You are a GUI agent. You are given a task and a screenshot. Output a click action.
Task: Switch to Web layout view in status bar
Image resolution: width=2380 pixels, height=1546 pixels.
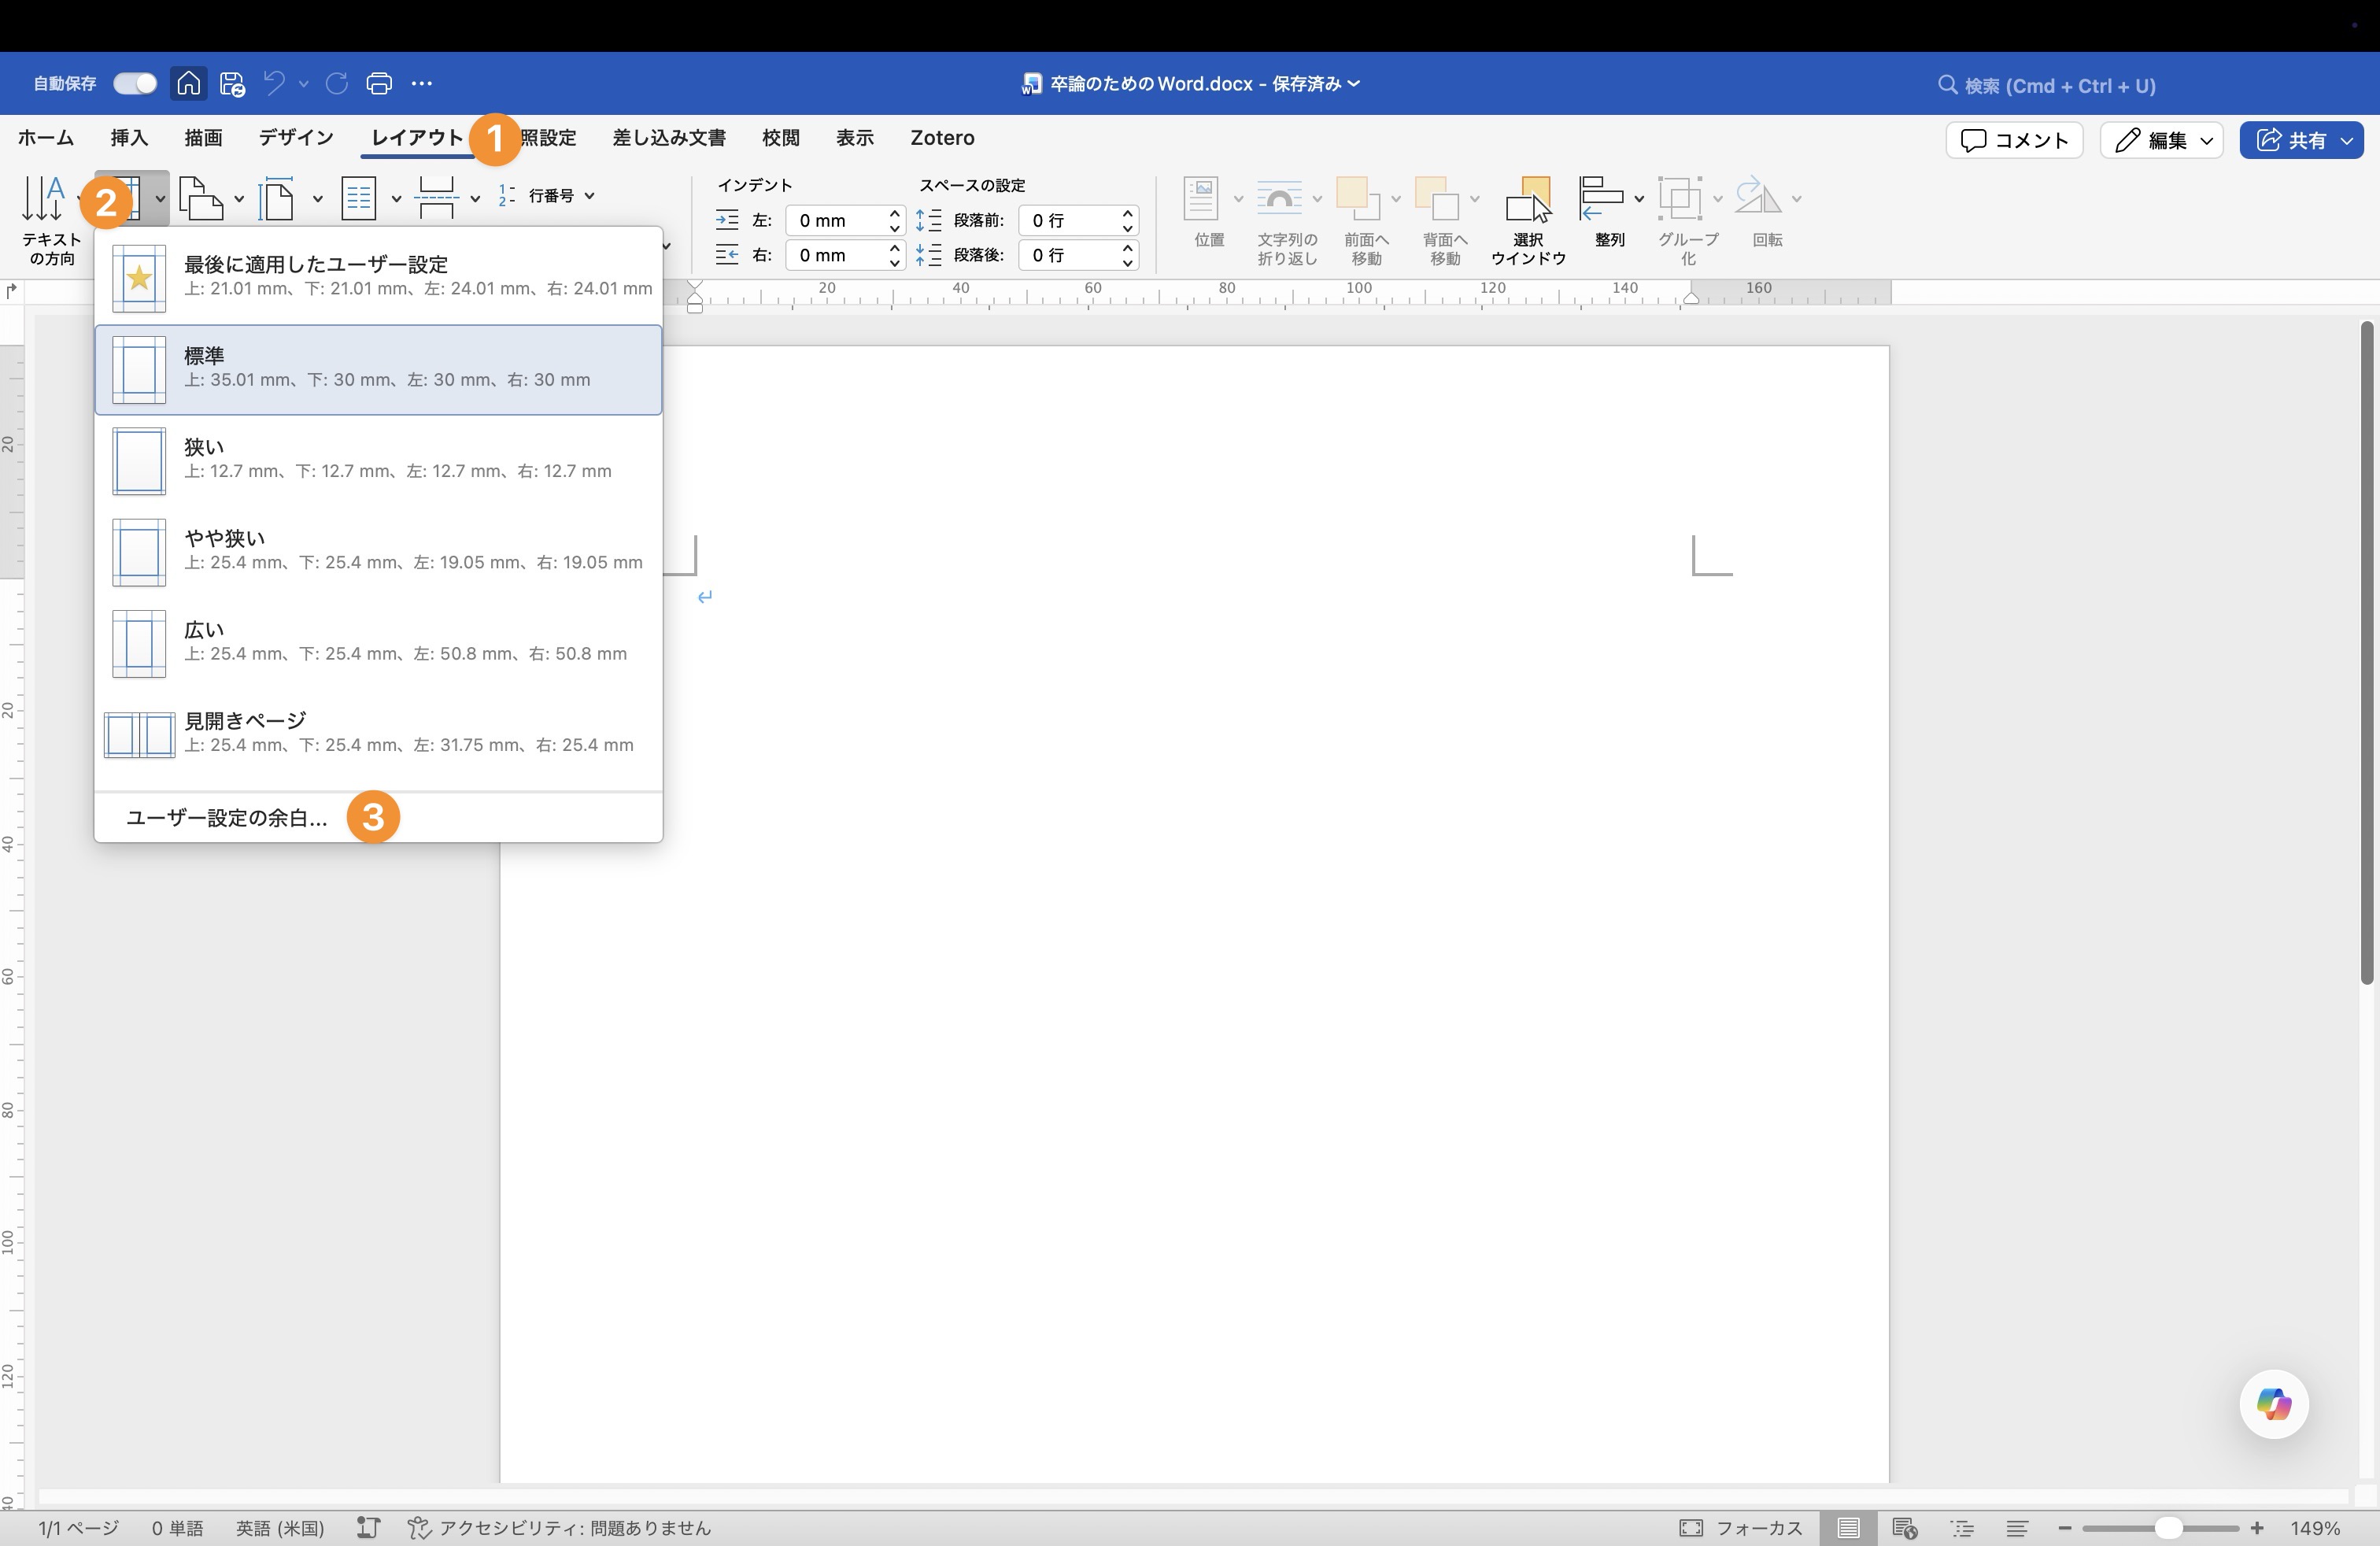click(x=1904, y=1528)
